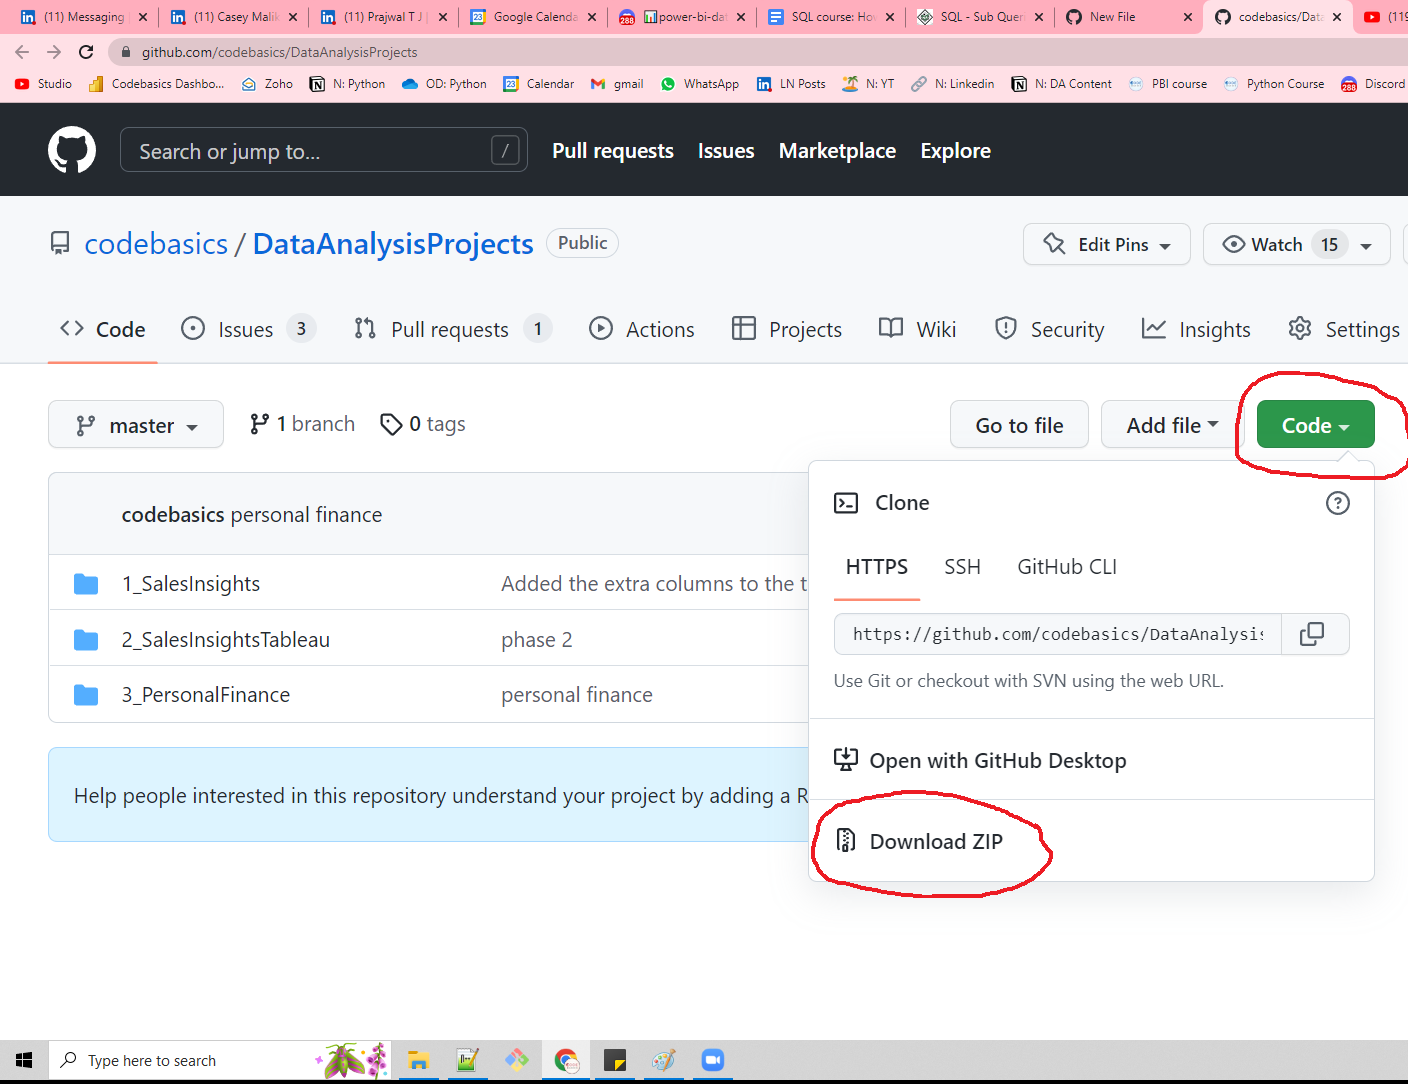Switch to the Code tab
Viewport: 1408px width, 1084px height.
click(103, 329)
